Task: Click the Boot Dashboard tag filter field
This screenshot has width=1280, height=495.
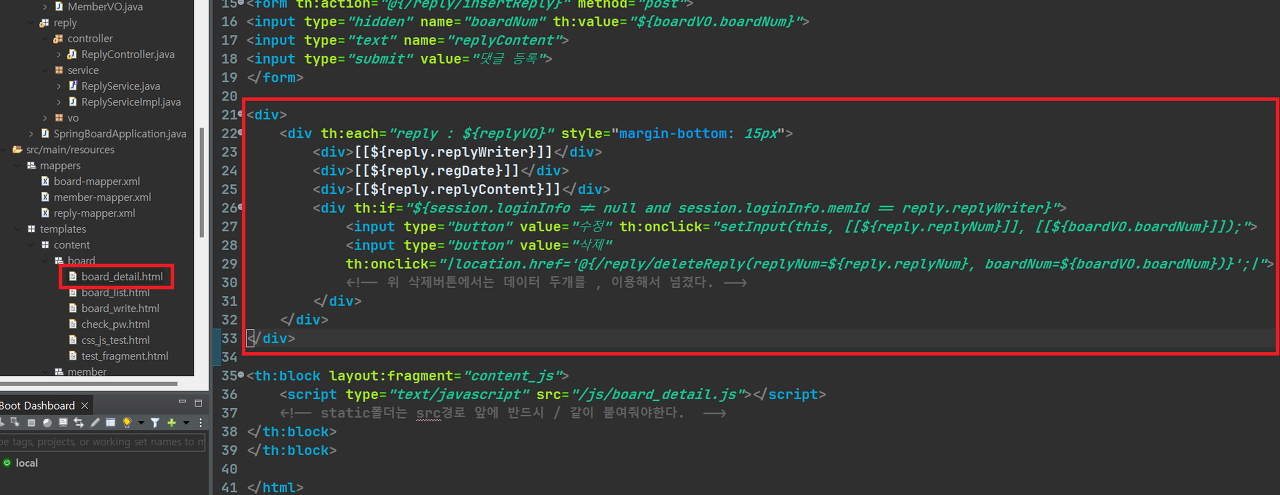Action: pyautogui.click(x=102, y=442)
